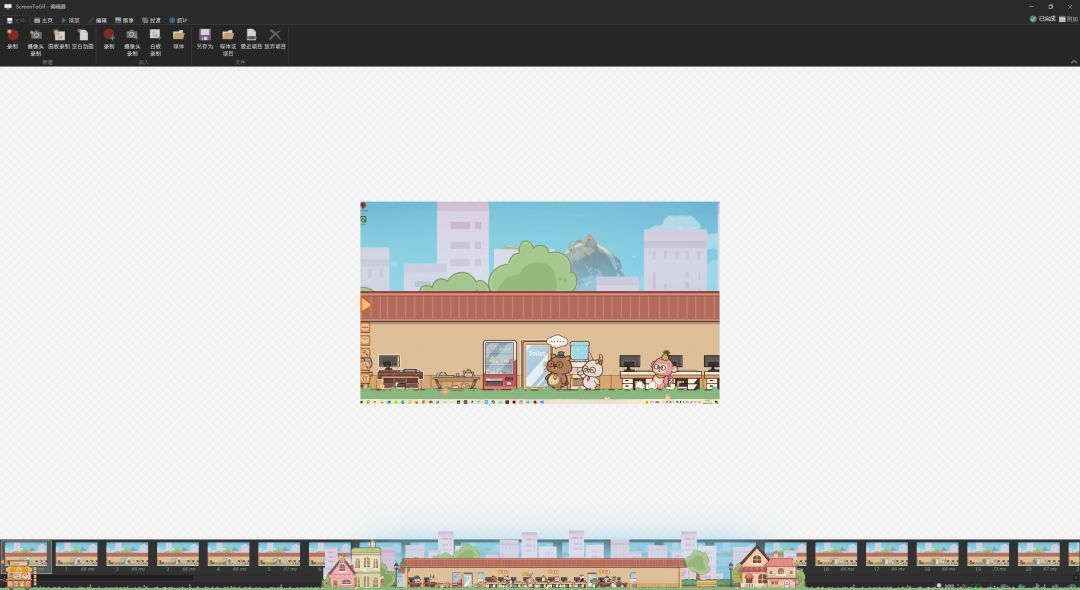Open the Home ribbon tab
Screen dimensions: 1080x590
[x=43, y=20]
